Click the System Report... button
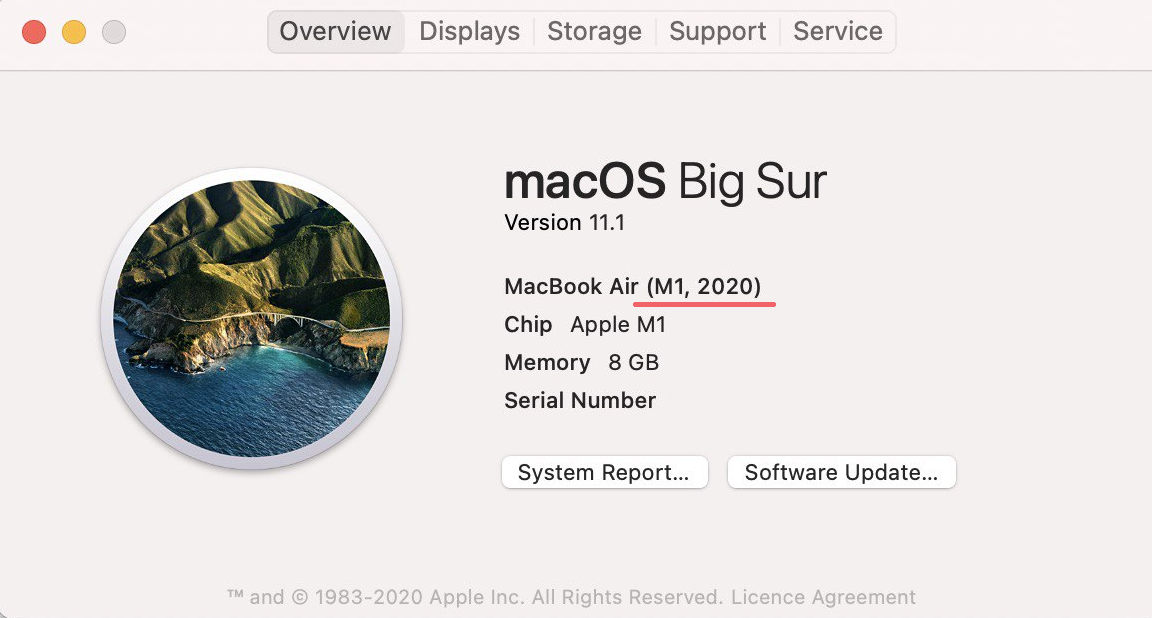This screenshot has width=1152, height=618. [605, 472]
